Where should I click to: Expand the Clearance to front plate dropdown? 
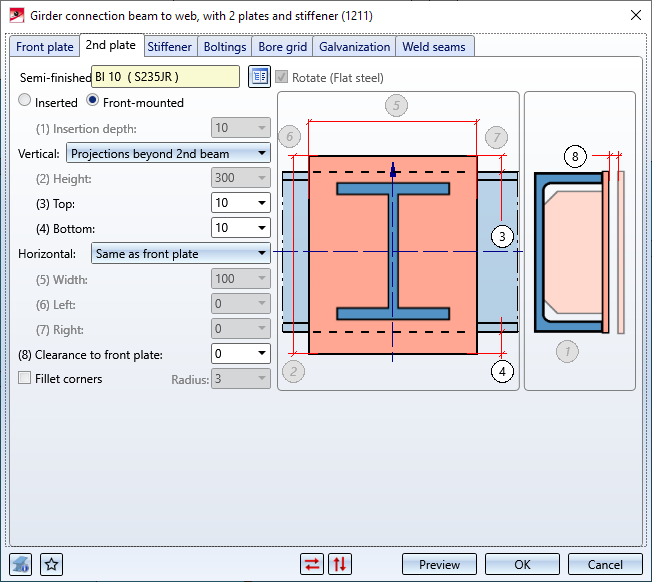[x=263, y=353]
